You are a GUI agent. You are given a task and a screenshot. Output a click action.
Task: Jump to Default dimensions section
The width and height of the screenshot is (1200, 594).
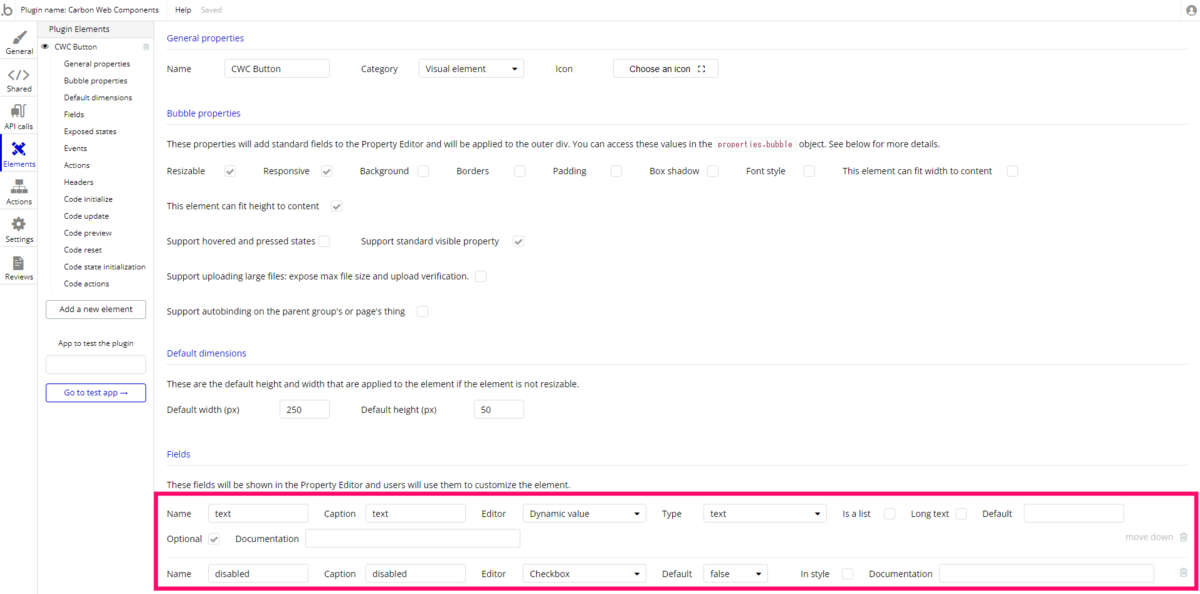98,97
